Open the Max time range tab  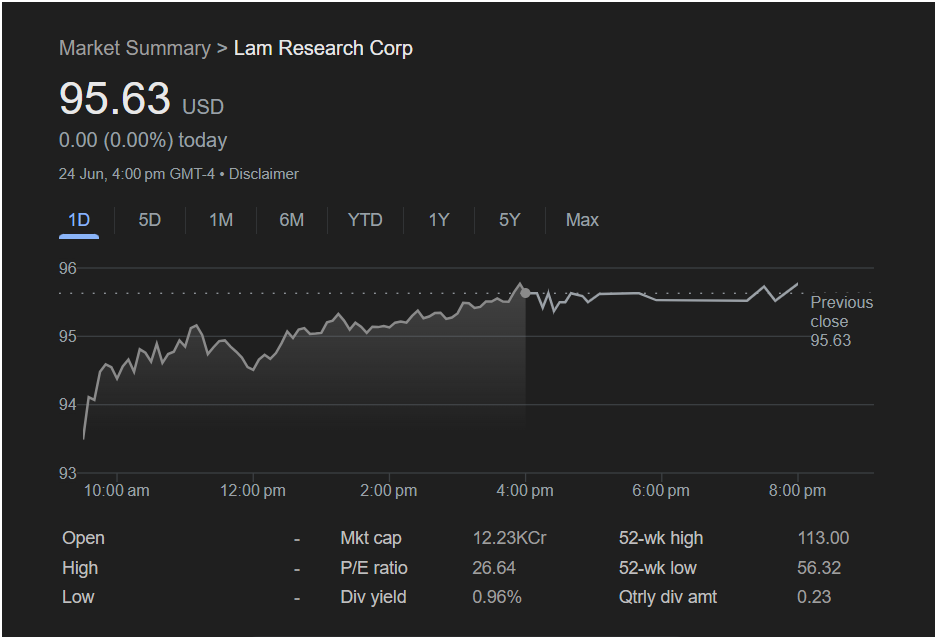582,220
